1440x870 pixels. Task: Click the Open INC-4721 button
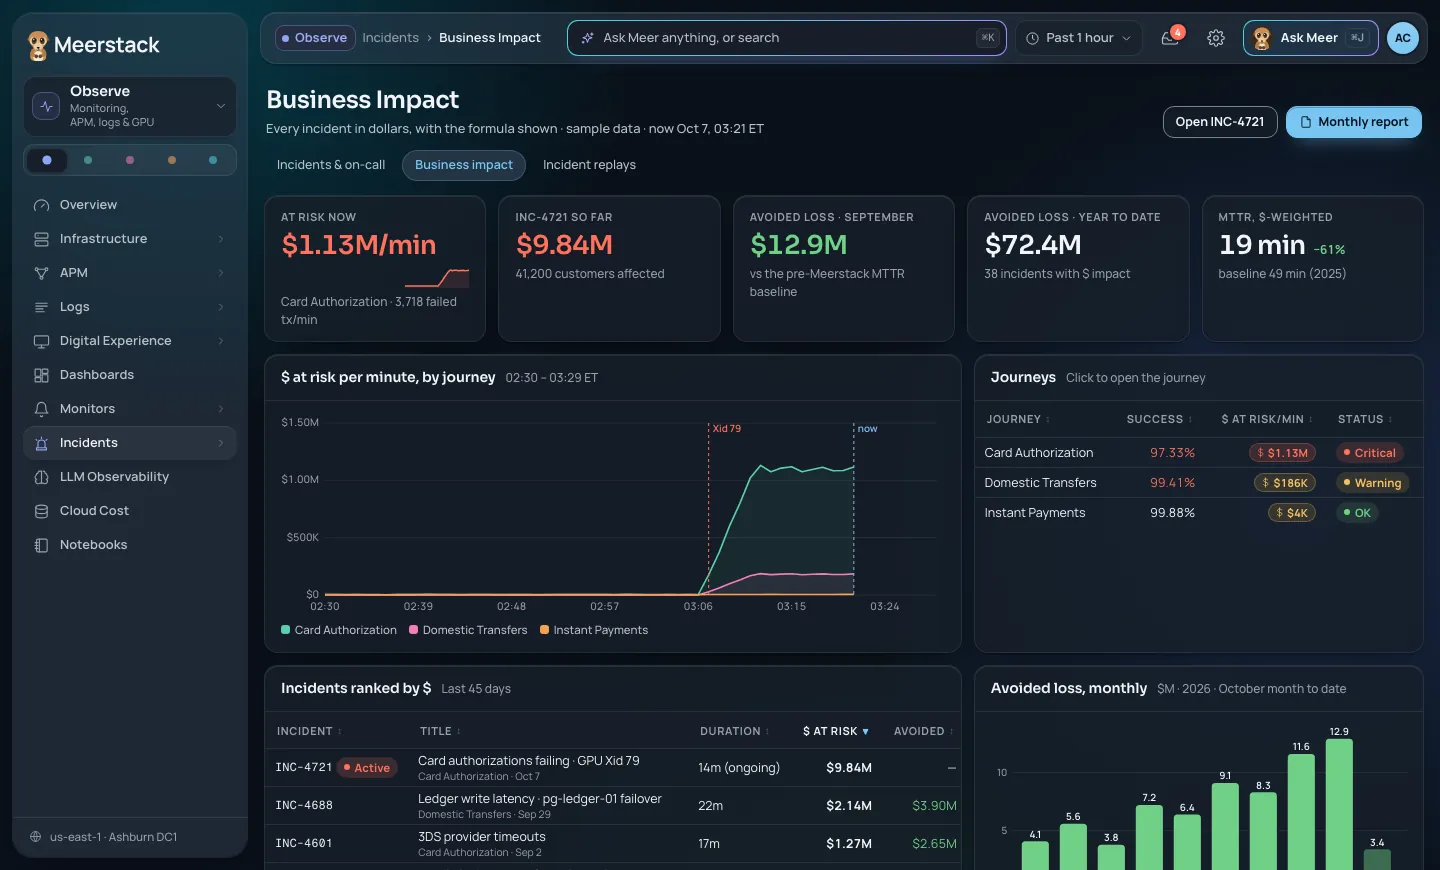(x=1220, y=122)
